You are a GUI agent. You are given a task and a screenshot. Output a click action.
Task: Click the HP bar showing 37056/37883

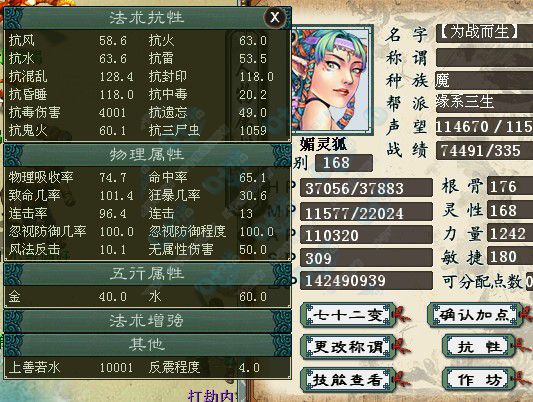click(366, 188)
